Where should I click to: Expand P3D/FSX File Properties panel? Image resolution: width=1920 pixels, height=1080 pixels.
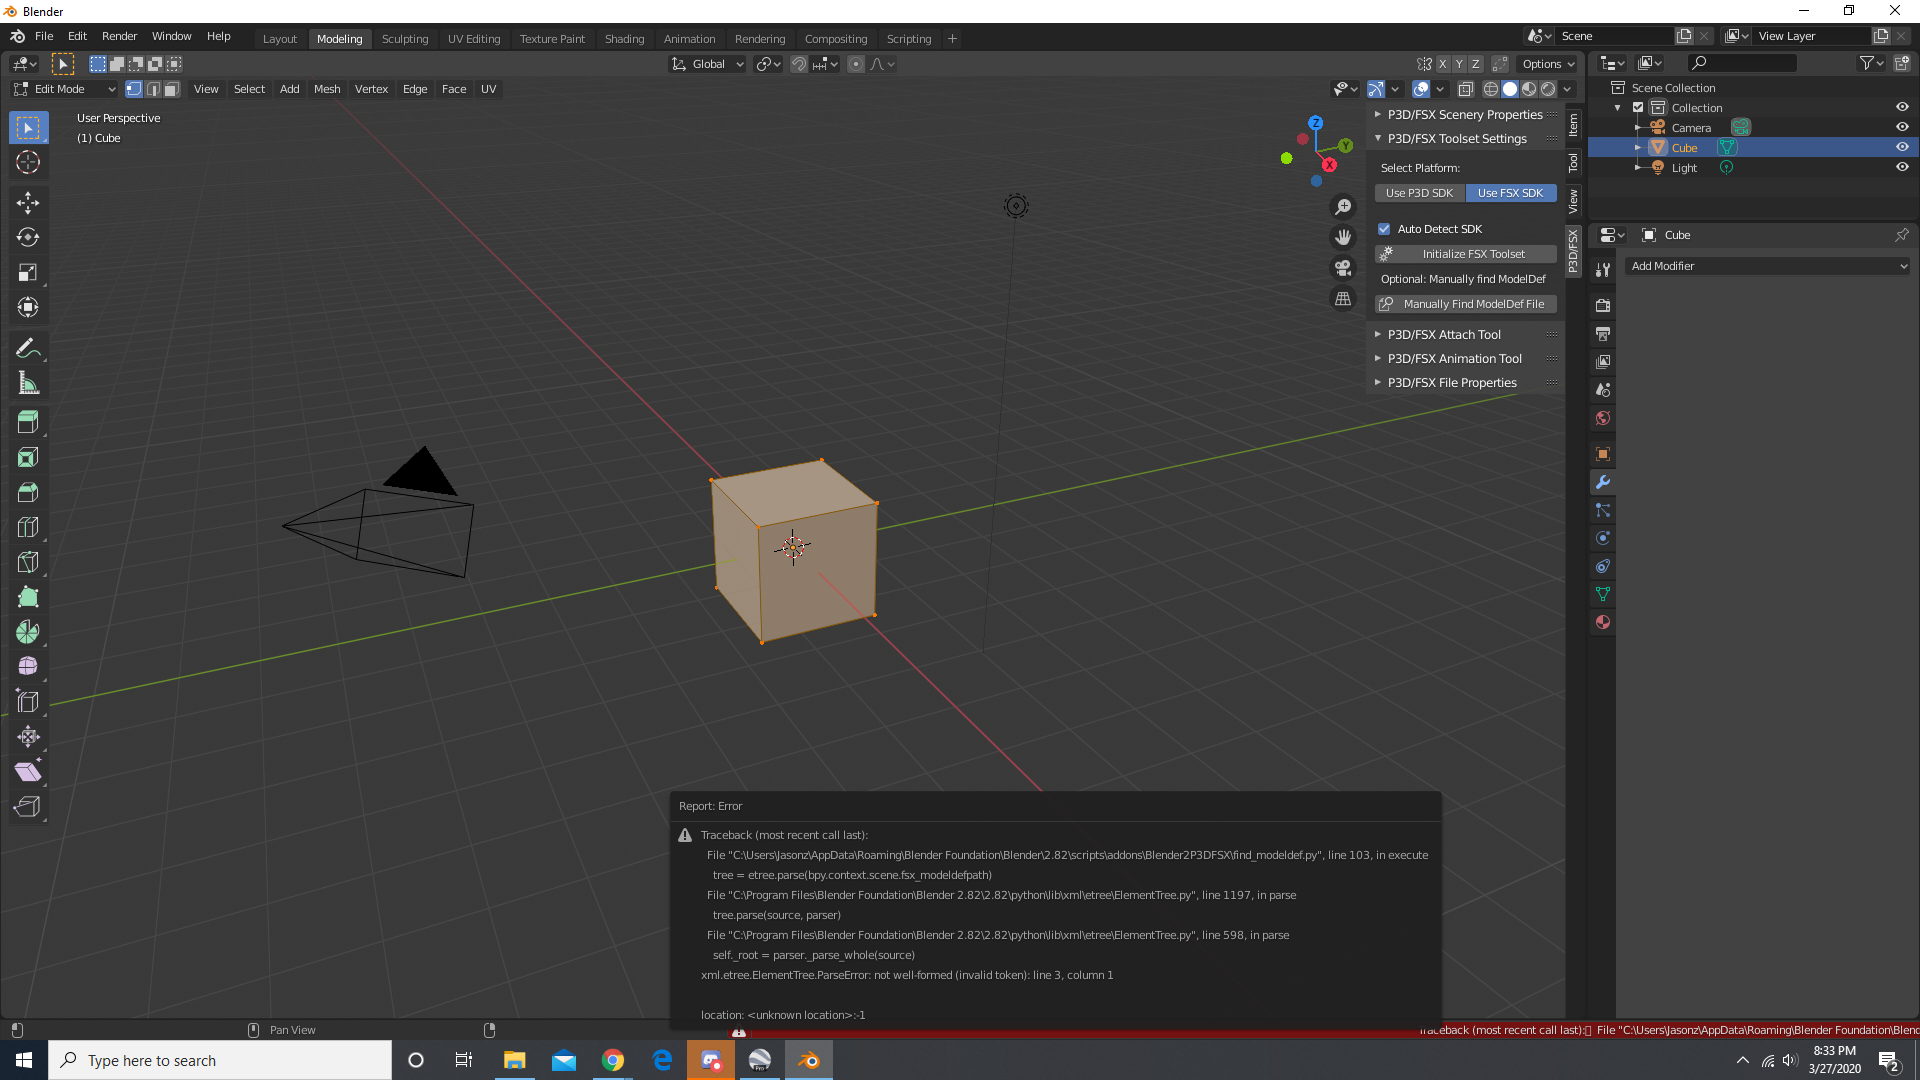tap(1464, 383)
